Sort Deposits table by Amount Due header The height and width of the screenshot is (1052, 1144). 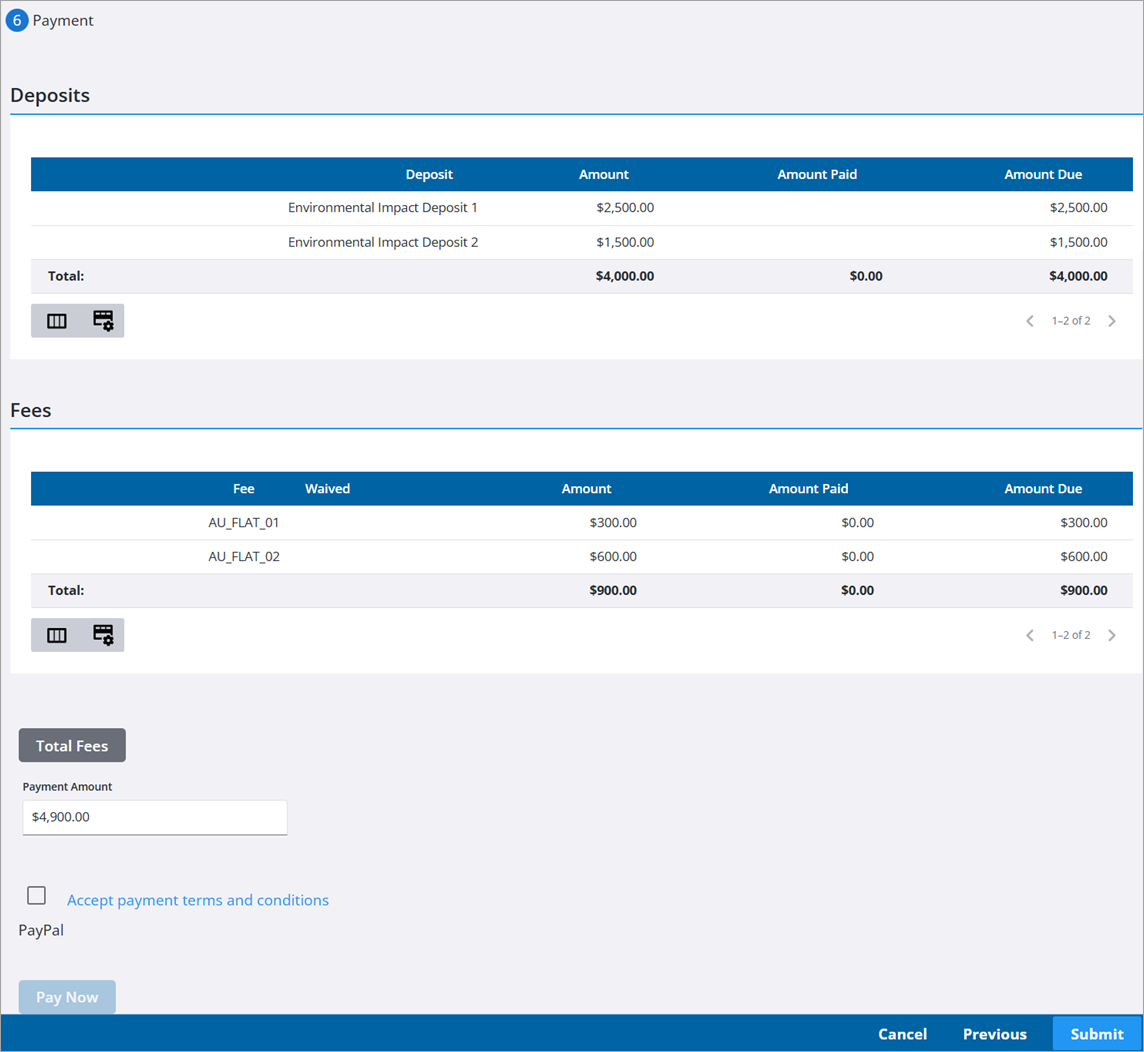[x=1043, y=174]
